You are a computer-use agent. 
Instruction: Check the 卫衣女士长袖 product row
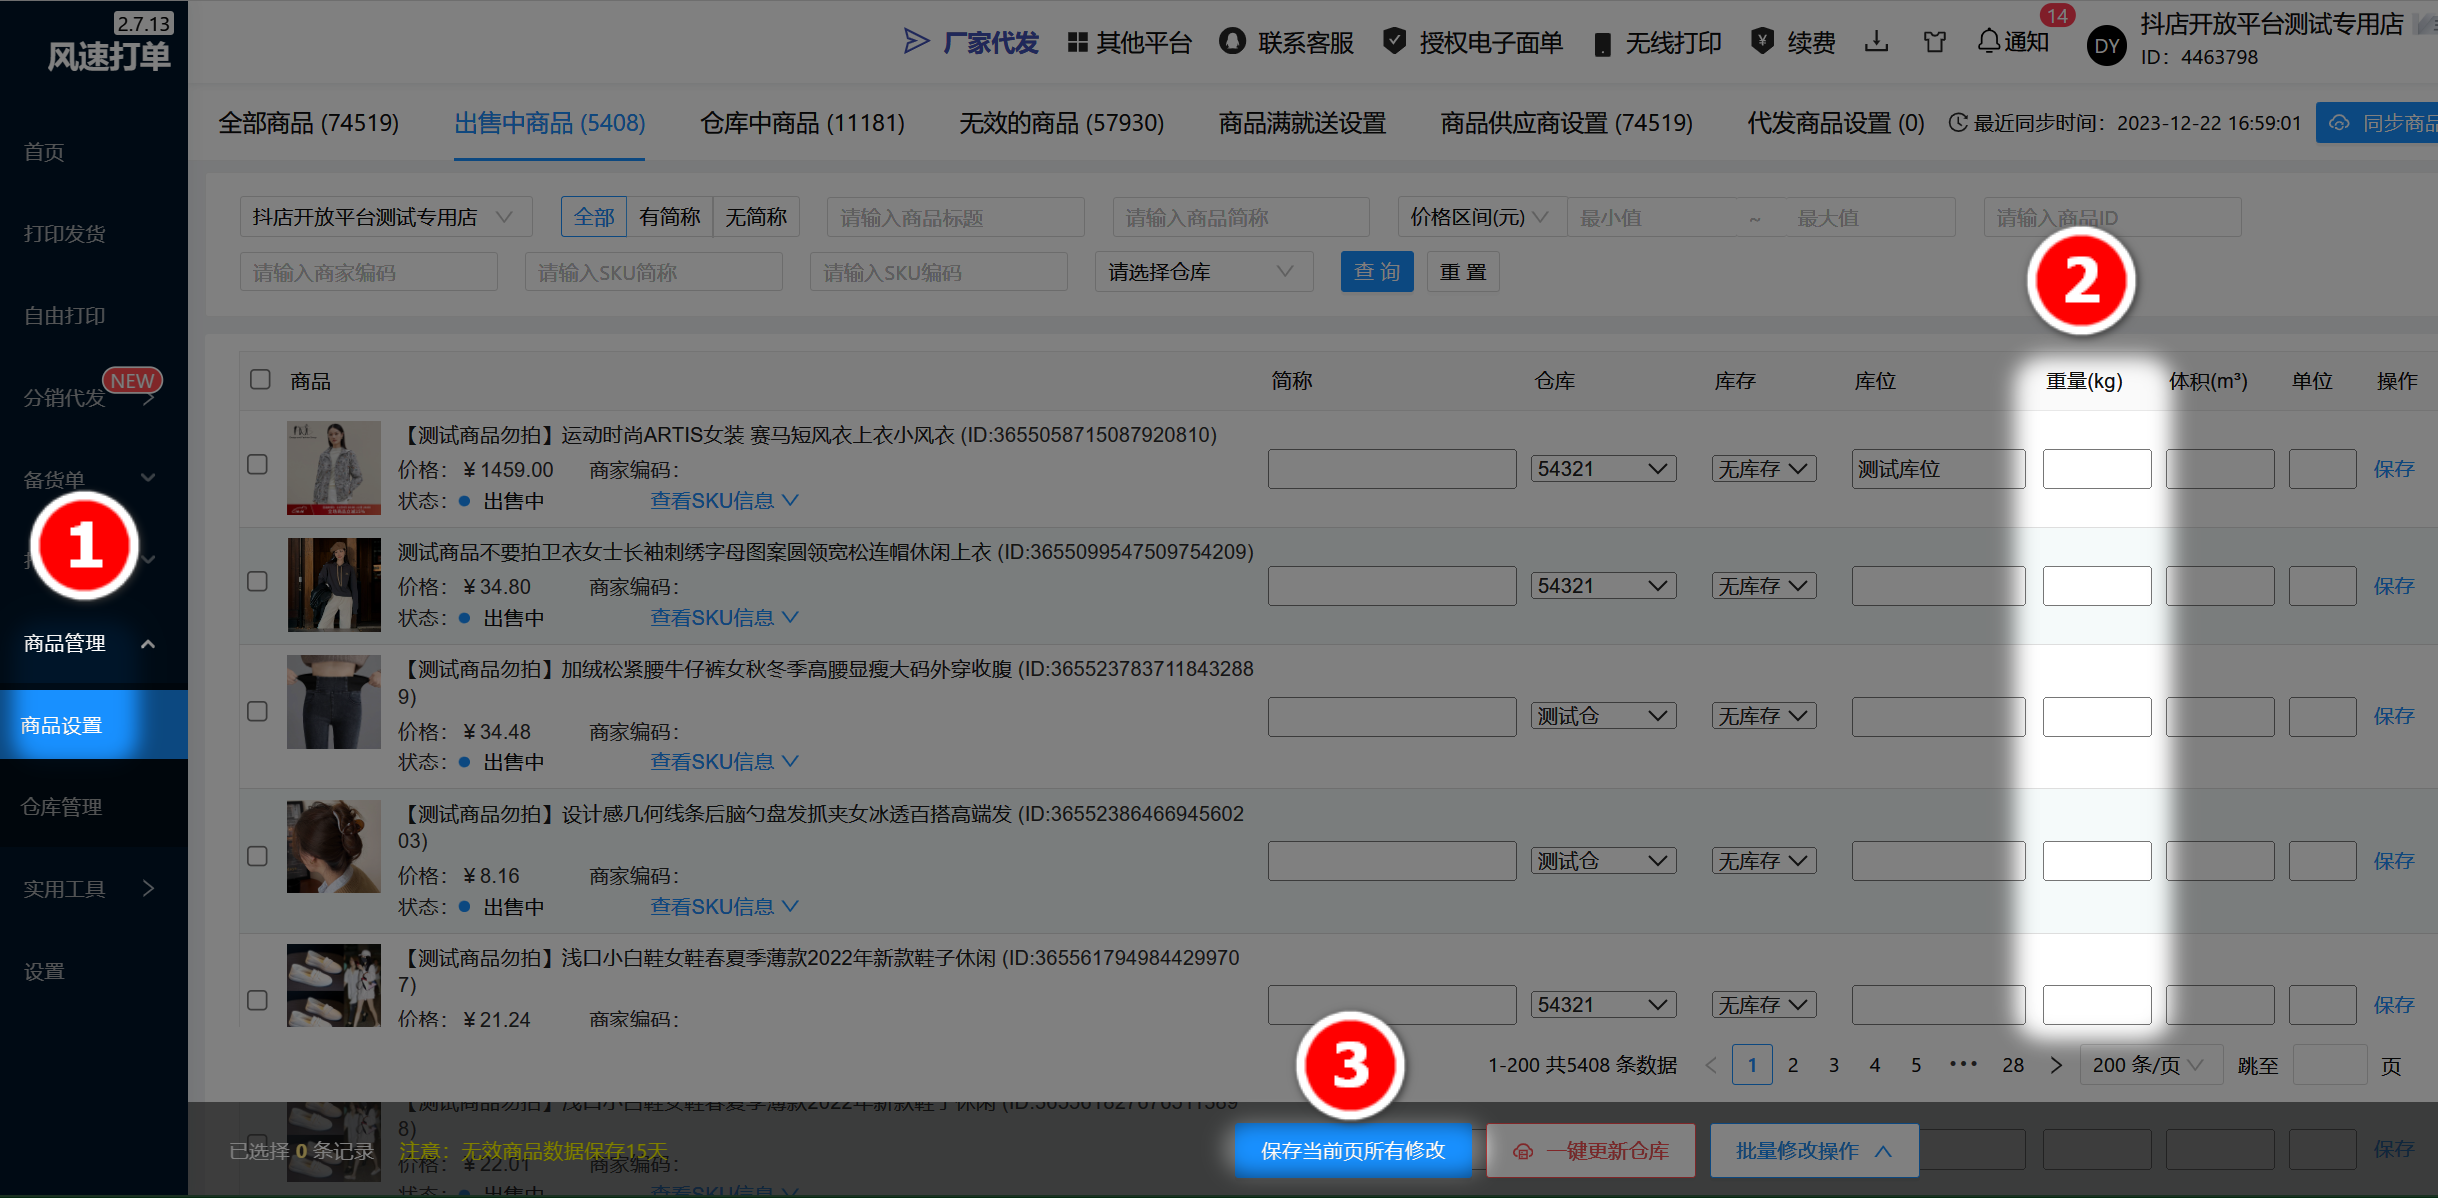(x=258, y=582)
